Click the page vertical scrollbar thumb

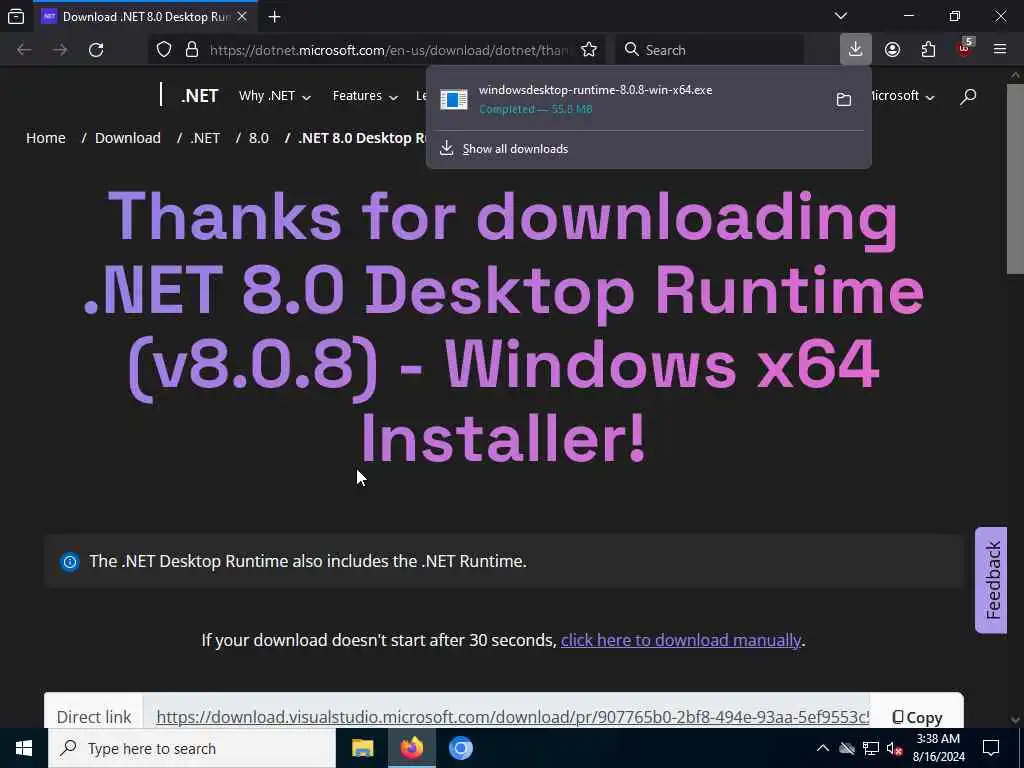click(1015, 178)
